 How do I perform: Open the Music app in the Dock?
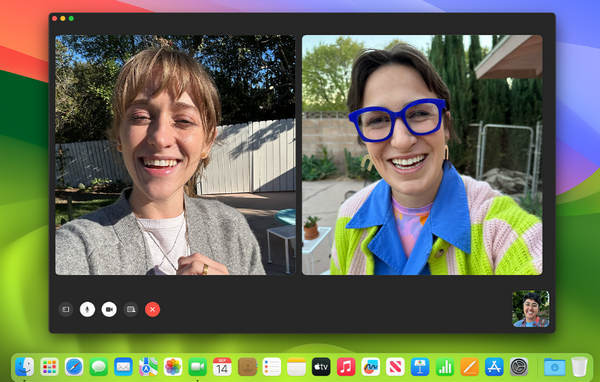346,367
